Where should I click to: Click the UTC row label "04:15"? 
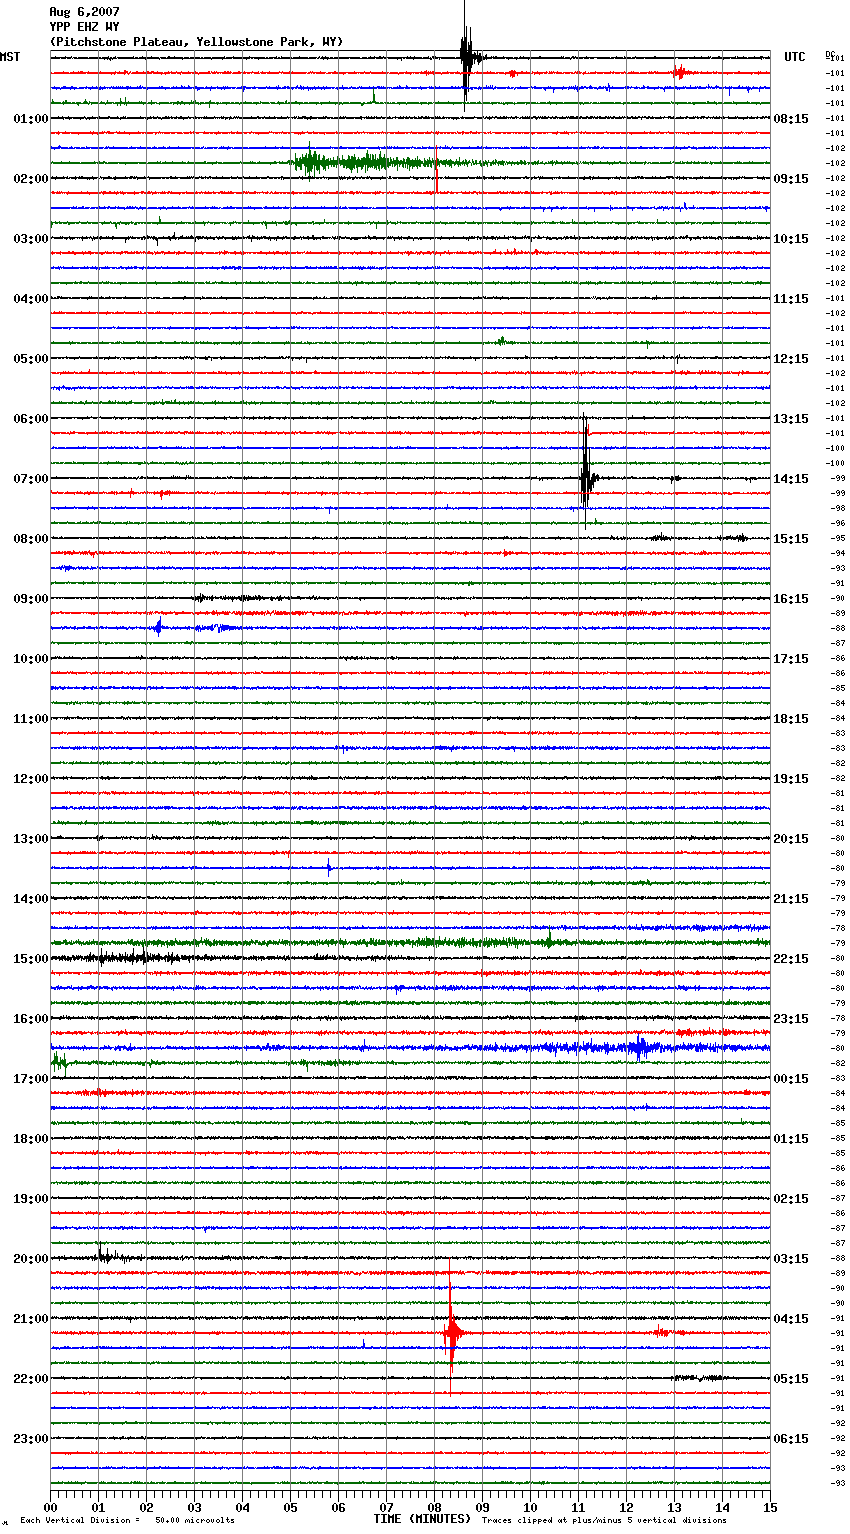tap(791, 1319)
